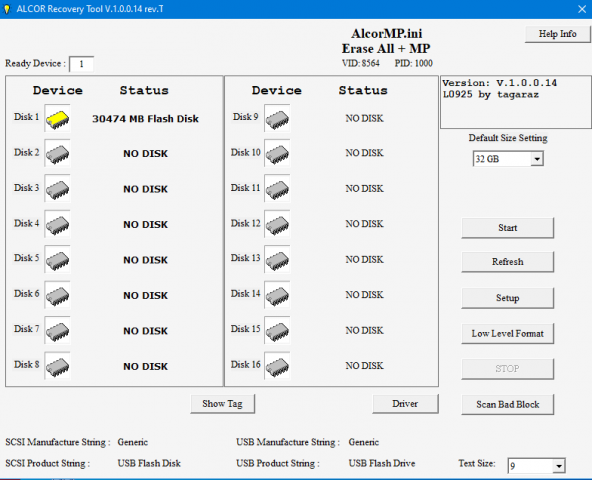Click the Disk 13 chip icon
592x480 pixels.
[x=277, y=259]
